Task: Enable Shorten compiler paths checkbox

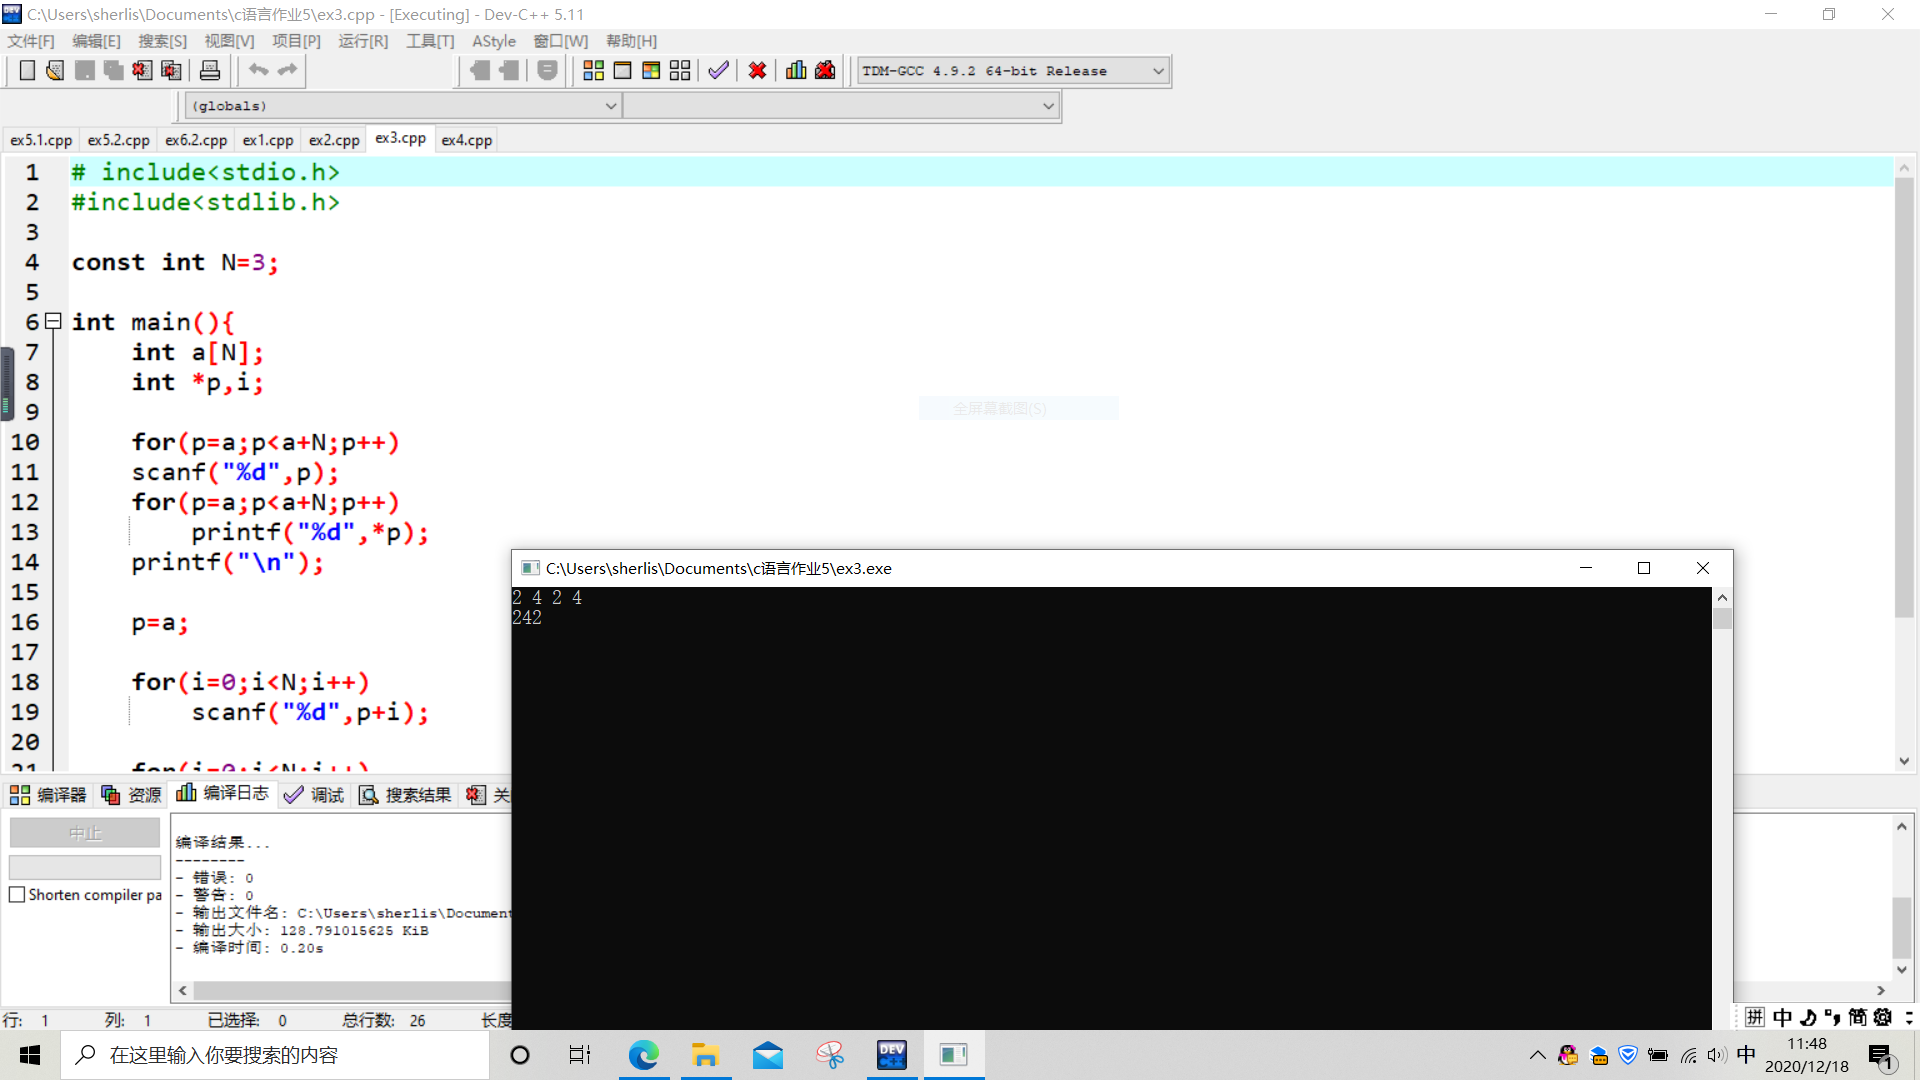Action: 17,895
